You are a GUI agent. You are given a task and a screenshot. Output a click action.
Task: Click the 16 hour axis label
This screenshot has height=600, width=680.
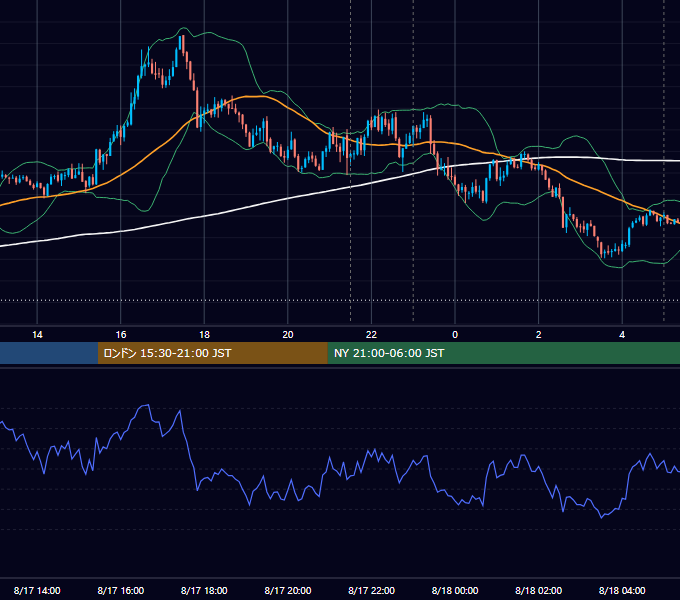tap(121, 335)
